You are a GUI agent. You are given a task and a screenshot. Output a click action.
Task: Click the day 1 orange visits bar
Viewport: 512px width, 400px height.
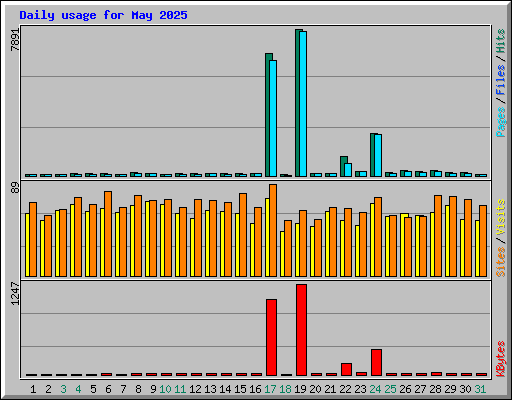point(33,239)
